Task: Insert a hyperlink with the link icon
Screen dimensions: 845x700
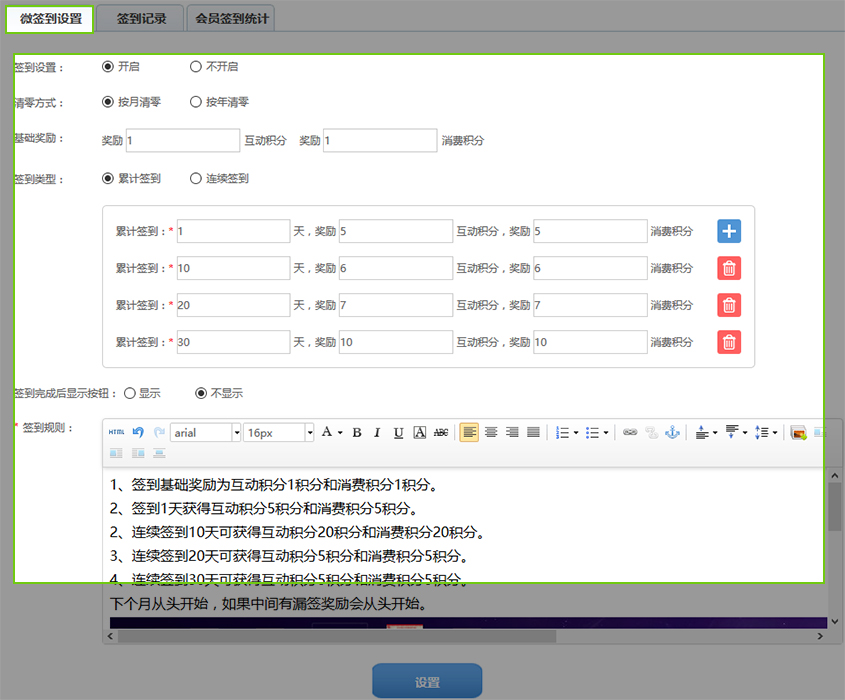Action: tap(630, 433)
